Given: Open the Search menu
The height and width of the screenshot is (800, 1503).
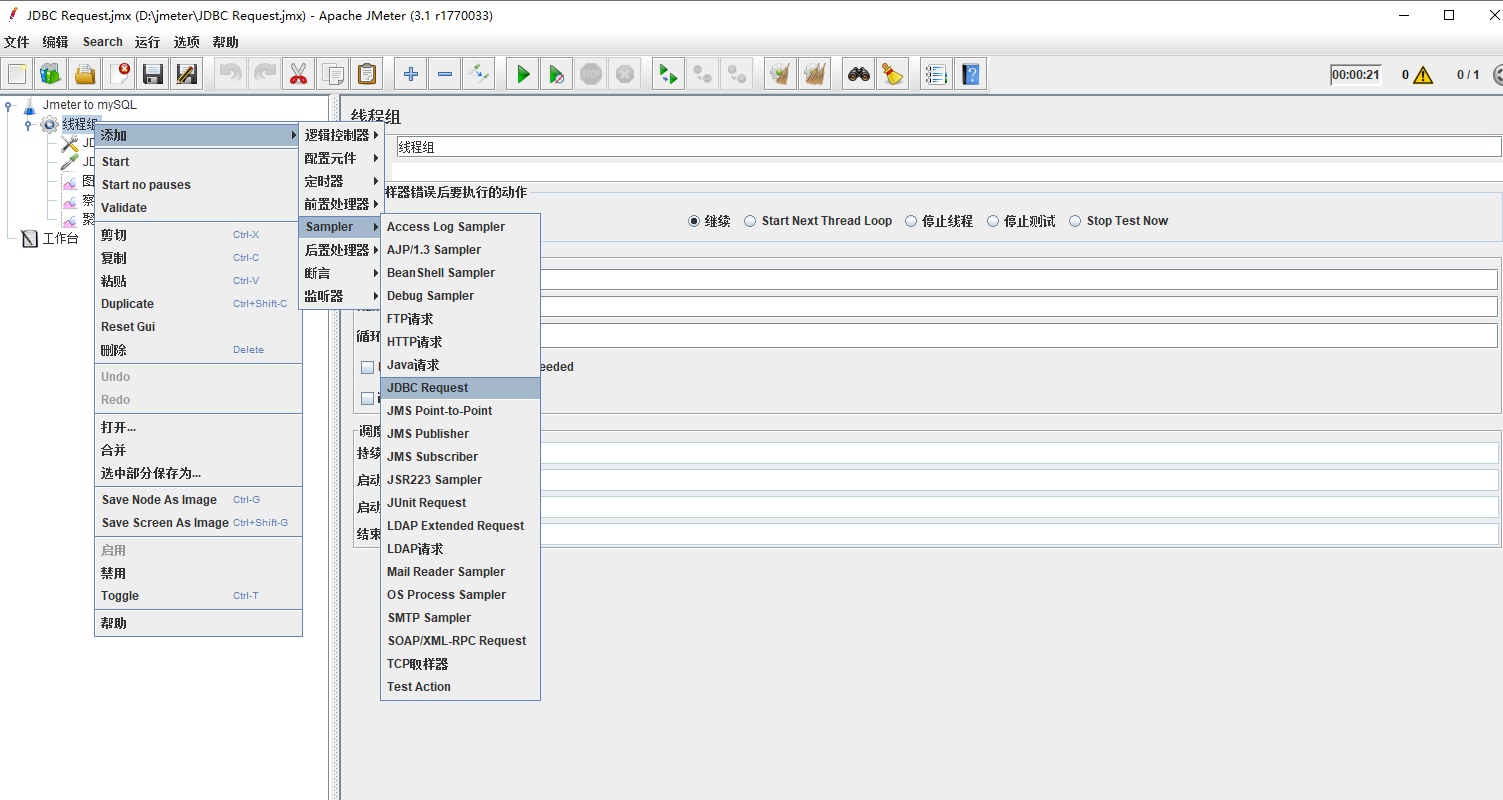Looking at the screenshot, I should (103, 42).
